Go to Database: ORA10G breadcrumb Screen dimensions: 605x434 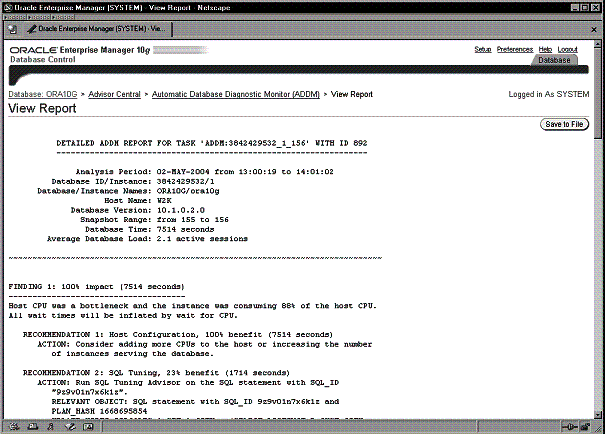pos(43,94)
